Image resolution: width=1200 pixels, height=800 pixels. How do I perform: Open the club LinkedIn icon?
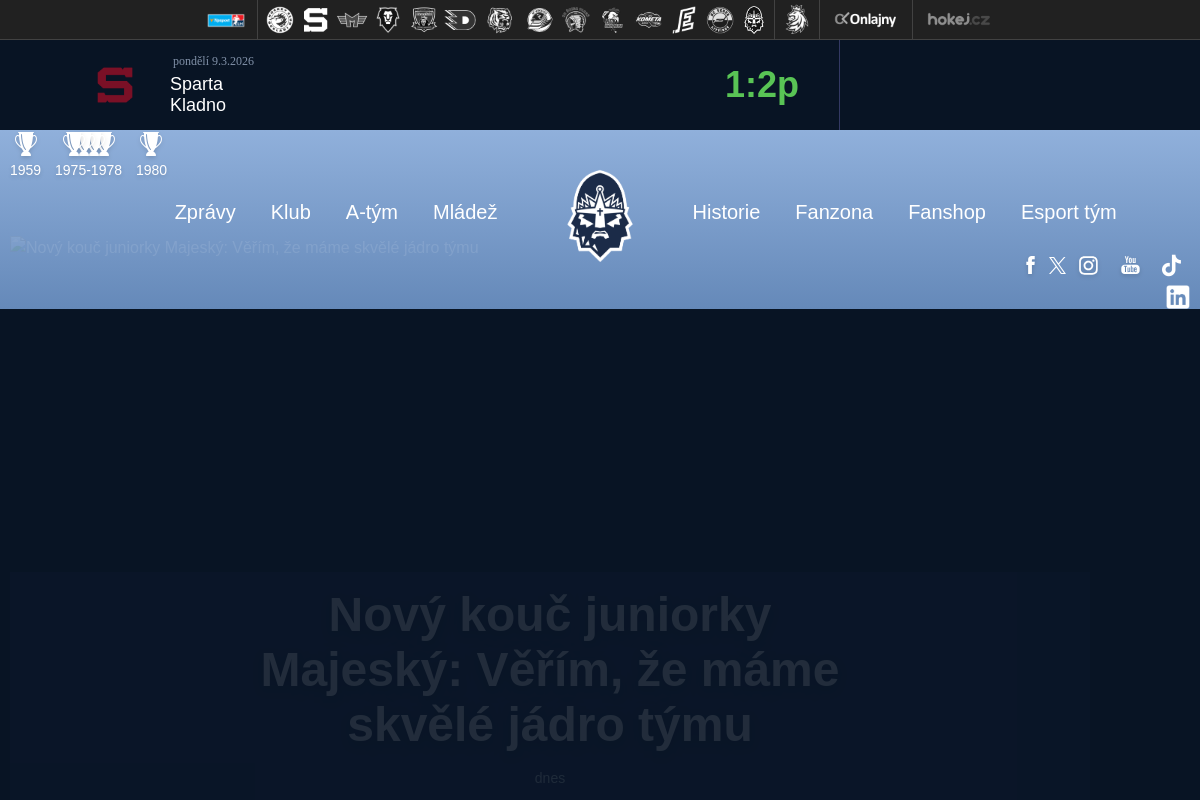[x=1178, y=297]
